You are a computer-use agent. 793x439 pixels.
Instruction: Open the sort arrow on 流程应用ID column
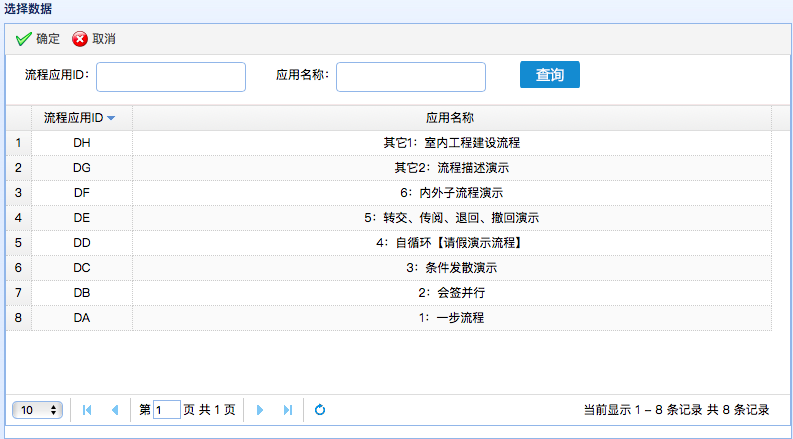coord(111,118)
